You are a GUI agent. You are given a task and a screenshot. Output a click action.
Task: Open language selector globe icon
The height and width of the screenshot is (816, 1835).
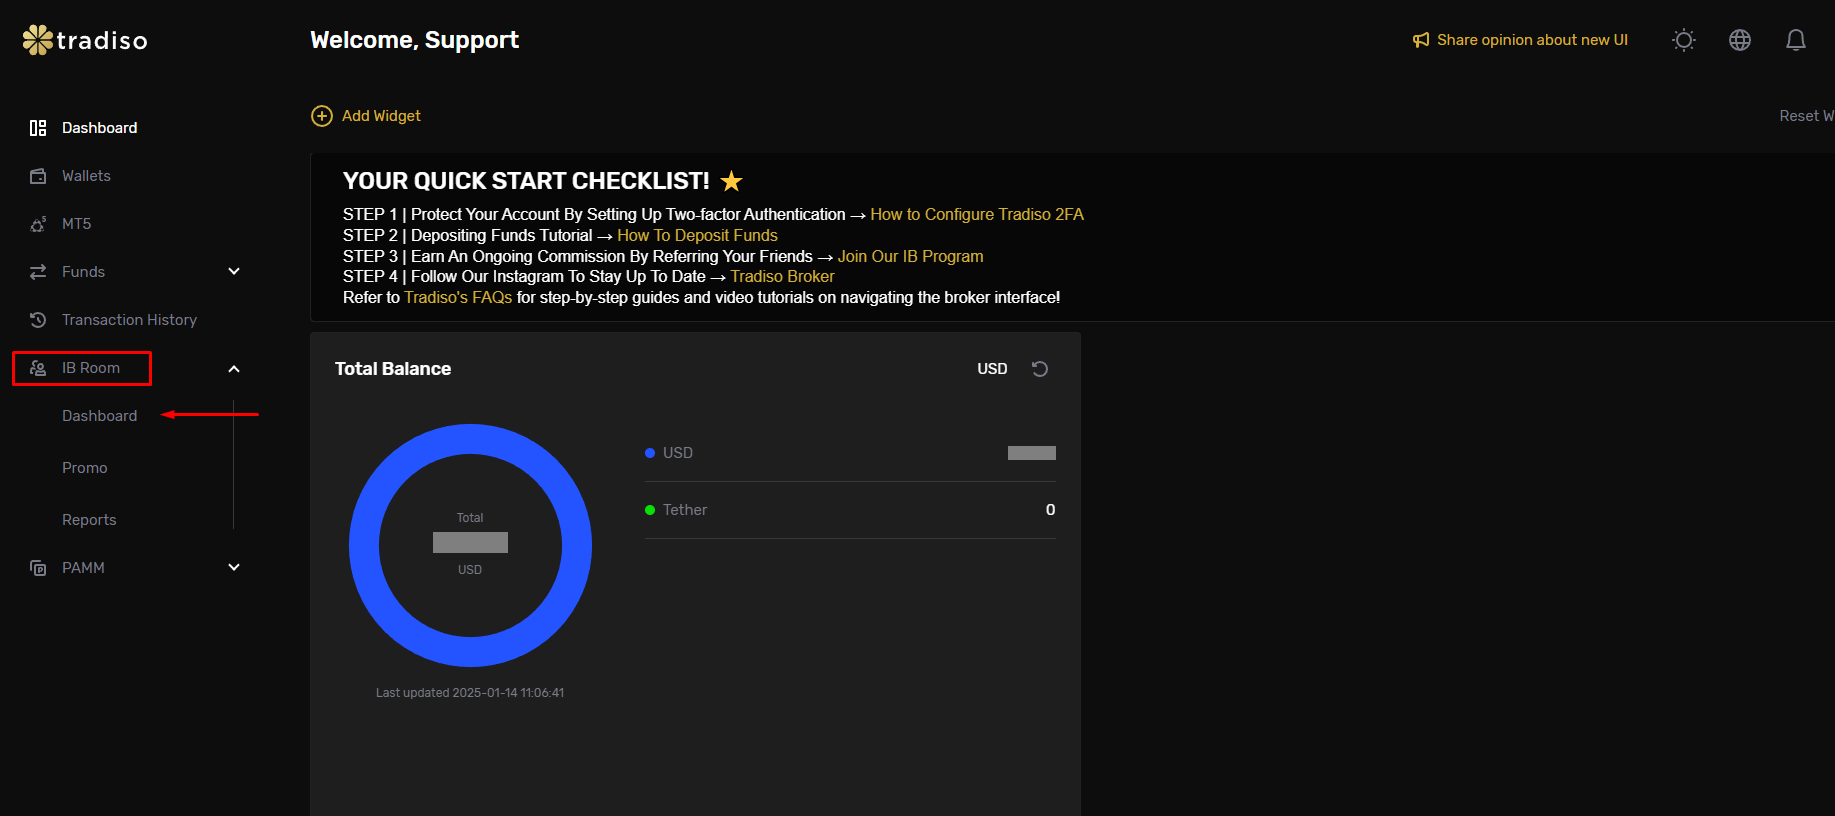point(1740,40)
